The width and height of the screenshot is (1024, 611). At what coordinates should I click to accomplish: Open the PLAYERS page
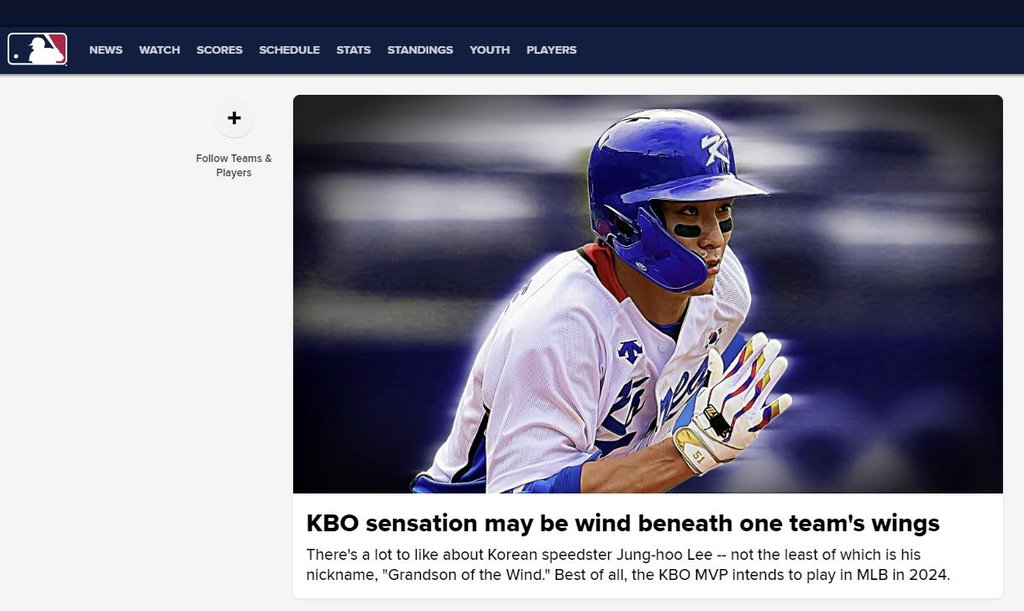point(551,50)
